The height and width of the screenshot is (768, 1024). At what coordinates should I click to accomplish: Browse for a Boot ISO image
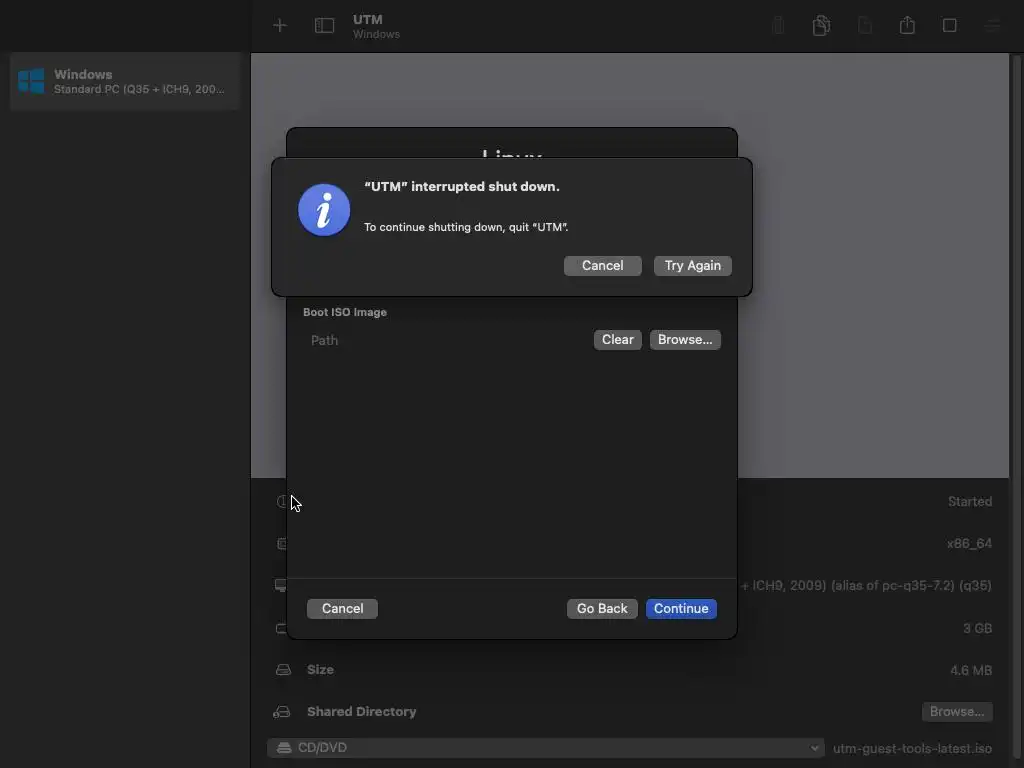pos(685,340)
